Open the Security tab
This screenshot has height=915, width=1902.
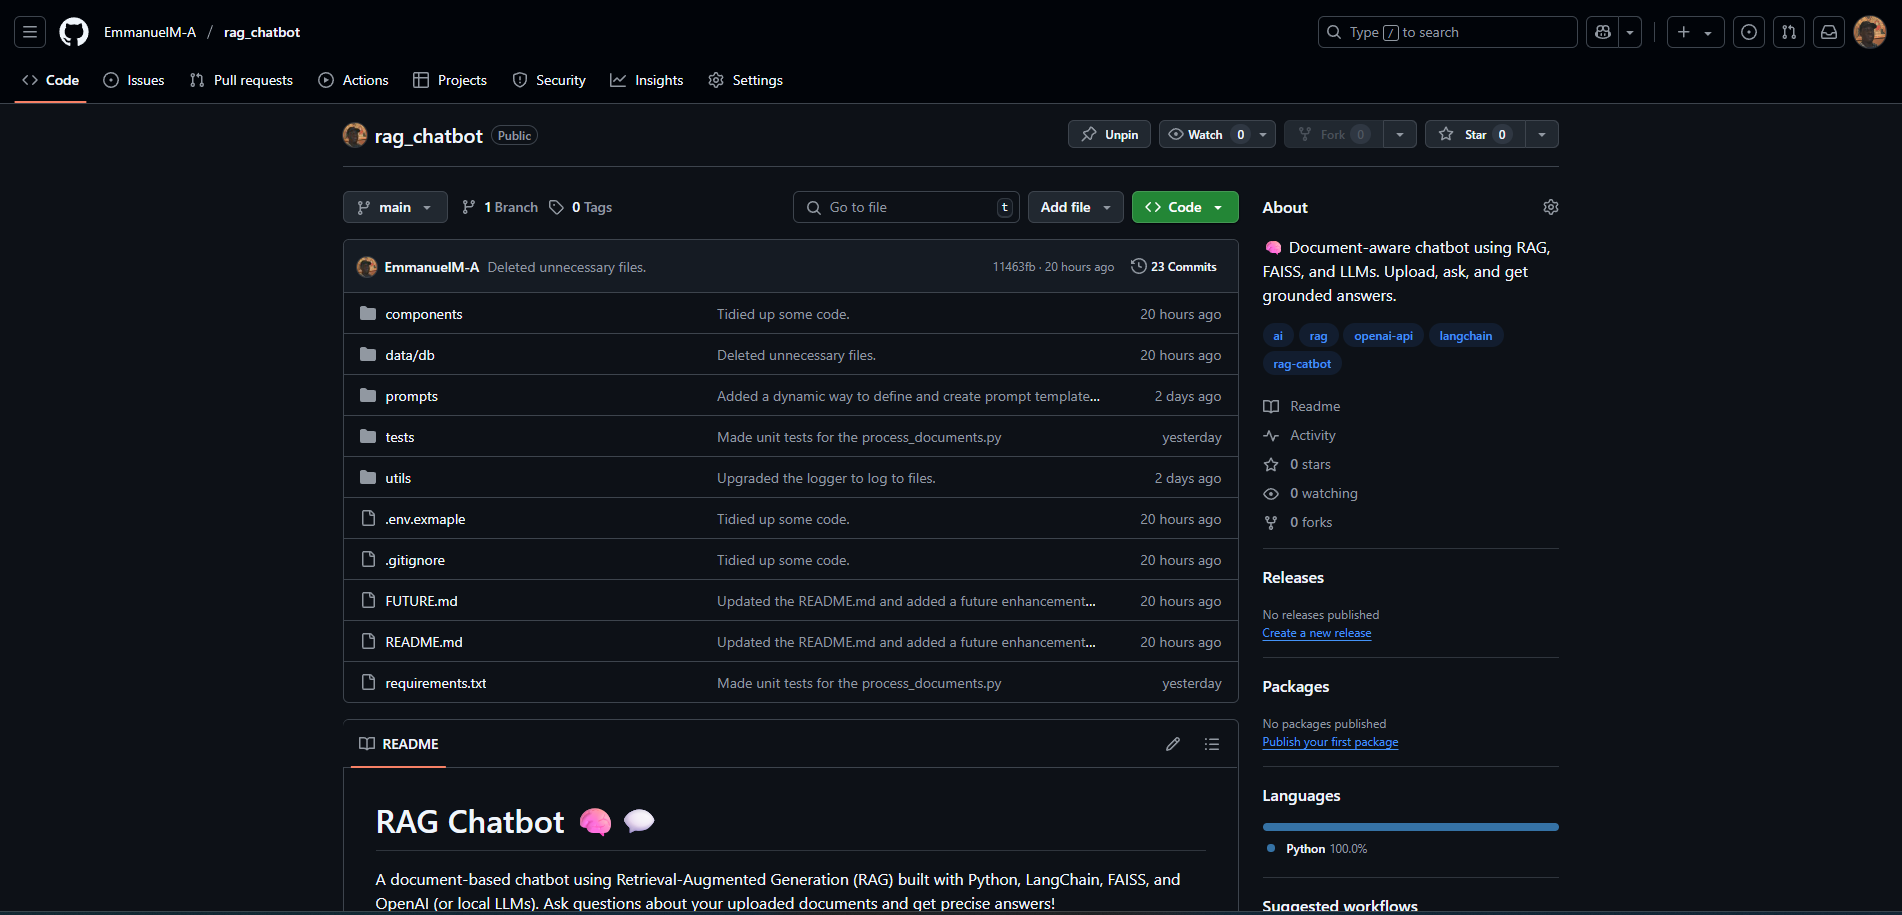tap(549, 80)
